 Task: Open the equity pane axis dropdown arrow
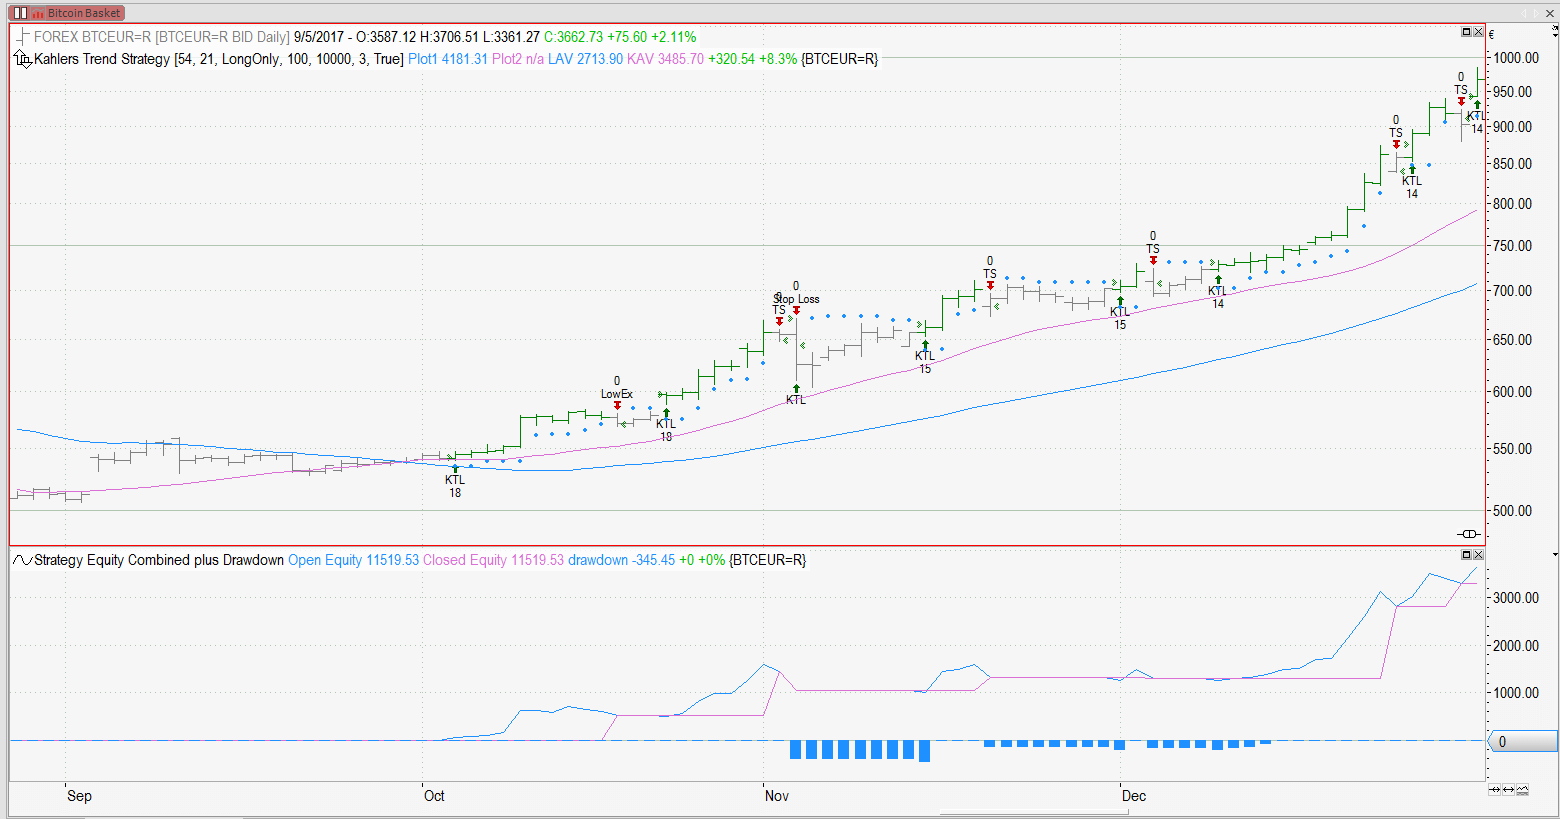coord(1554,554)
